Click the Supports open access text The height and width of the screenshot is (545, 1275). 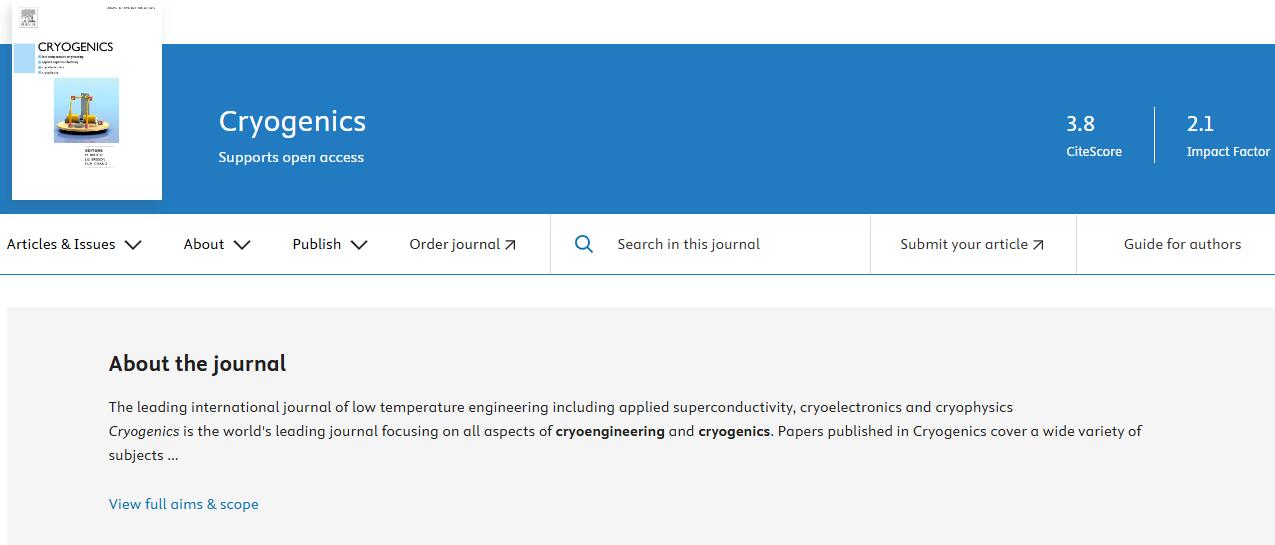(291, 157)
